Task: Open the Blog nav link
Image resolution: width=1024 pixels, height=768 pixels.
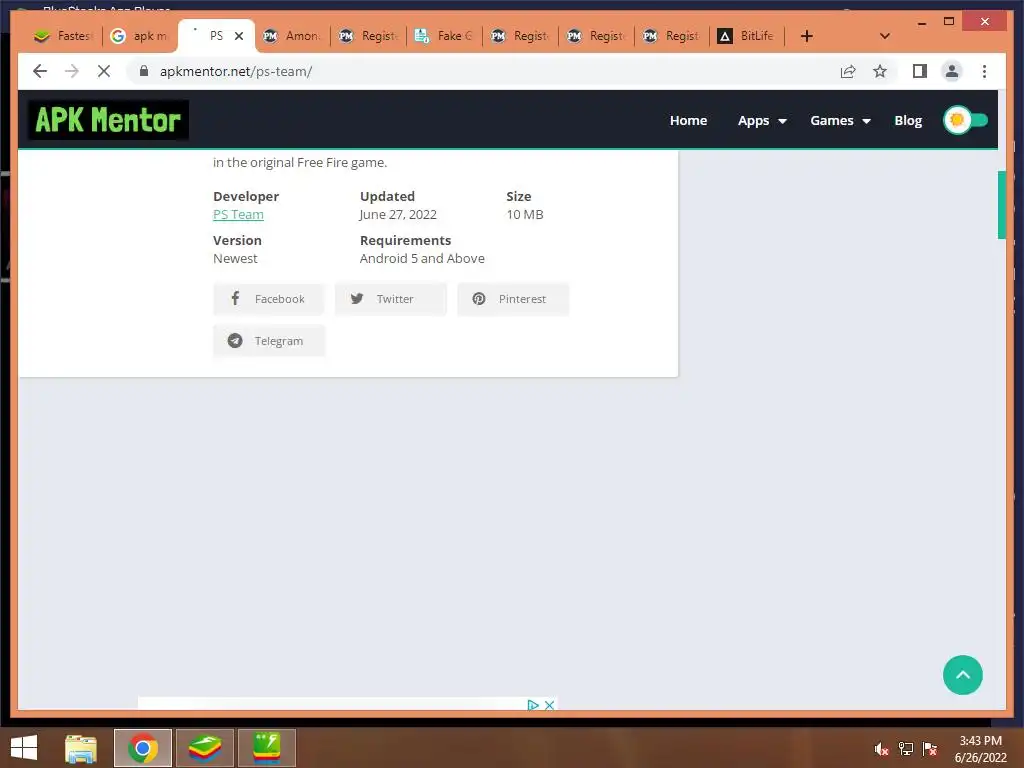Action: pos(908,120)
